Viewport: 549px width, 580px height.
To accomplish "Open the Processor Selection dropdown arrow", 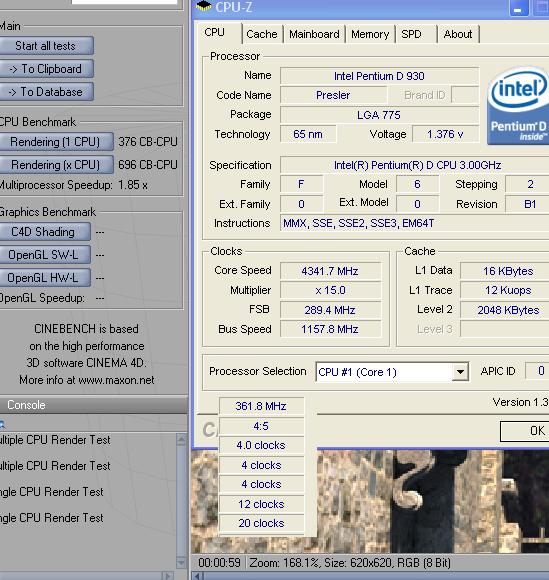I will coord(460,372).
